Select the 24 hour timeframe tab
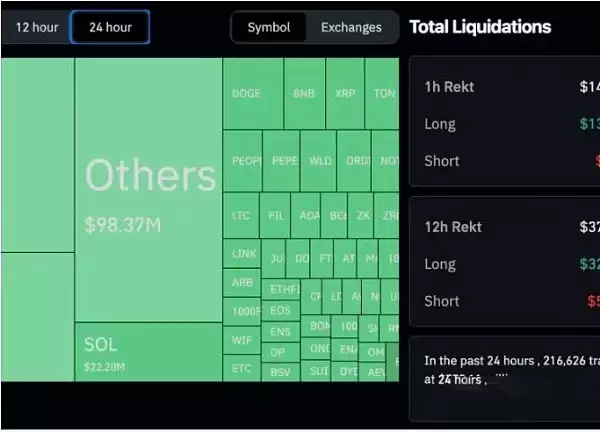This screenshot has height=433, width=600. [110, 27]
